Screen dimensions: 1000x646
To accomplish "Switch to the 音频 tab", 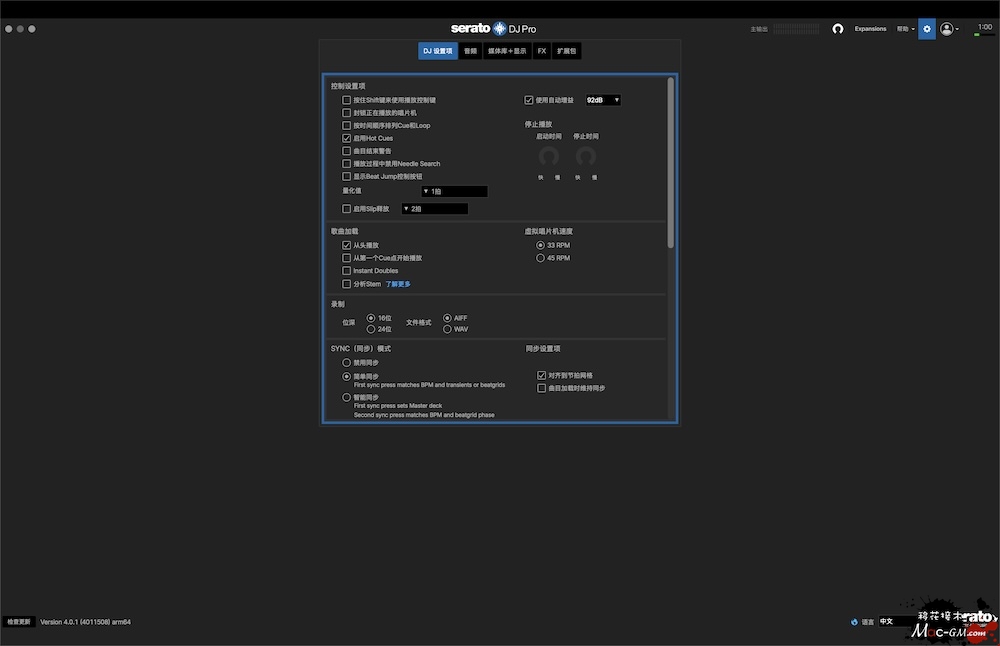I will click(470, 50).
